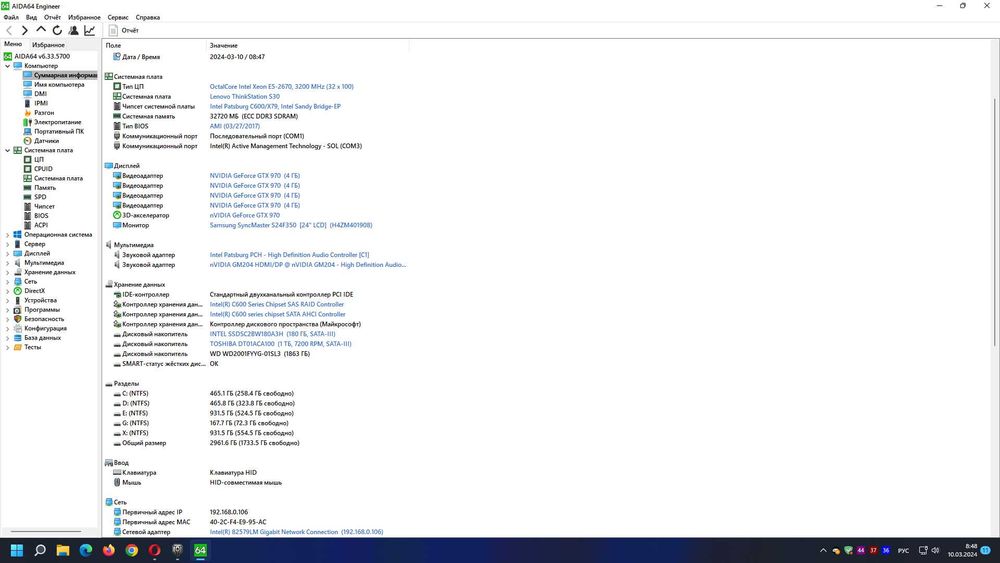Go up one level with the up arrow icon
The height and width of the screenshot is (563, 1000).
41,30
